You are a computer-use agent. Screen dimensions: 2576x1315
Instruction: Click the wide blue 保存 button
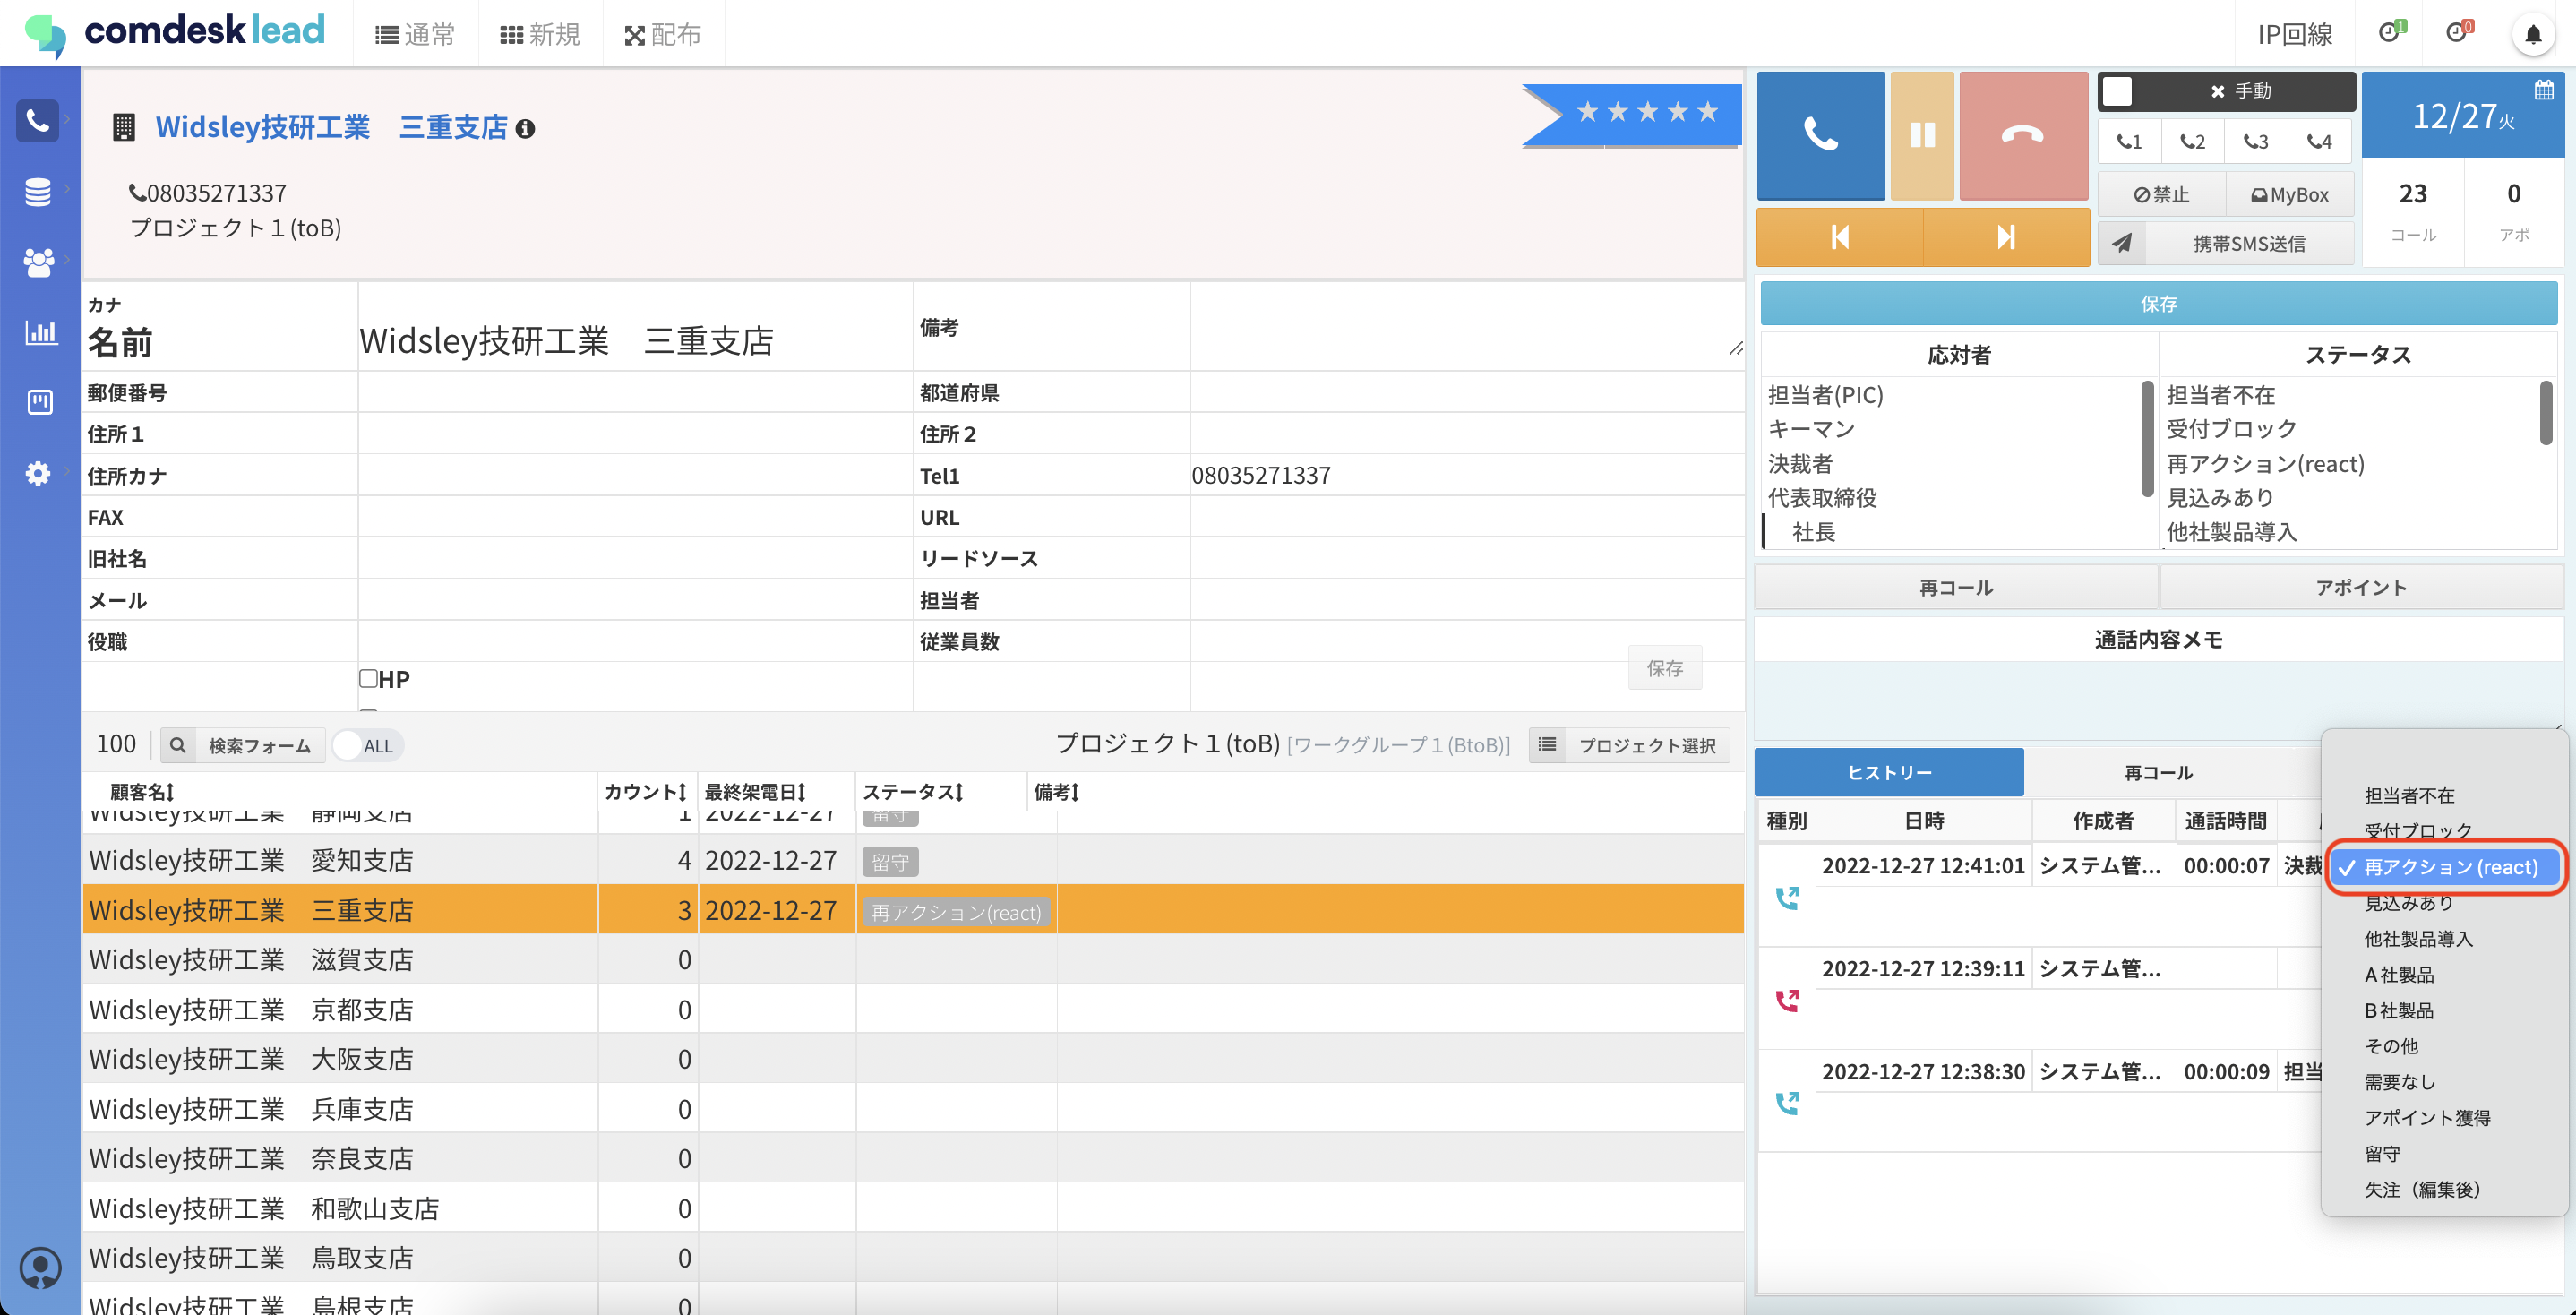2158,304
